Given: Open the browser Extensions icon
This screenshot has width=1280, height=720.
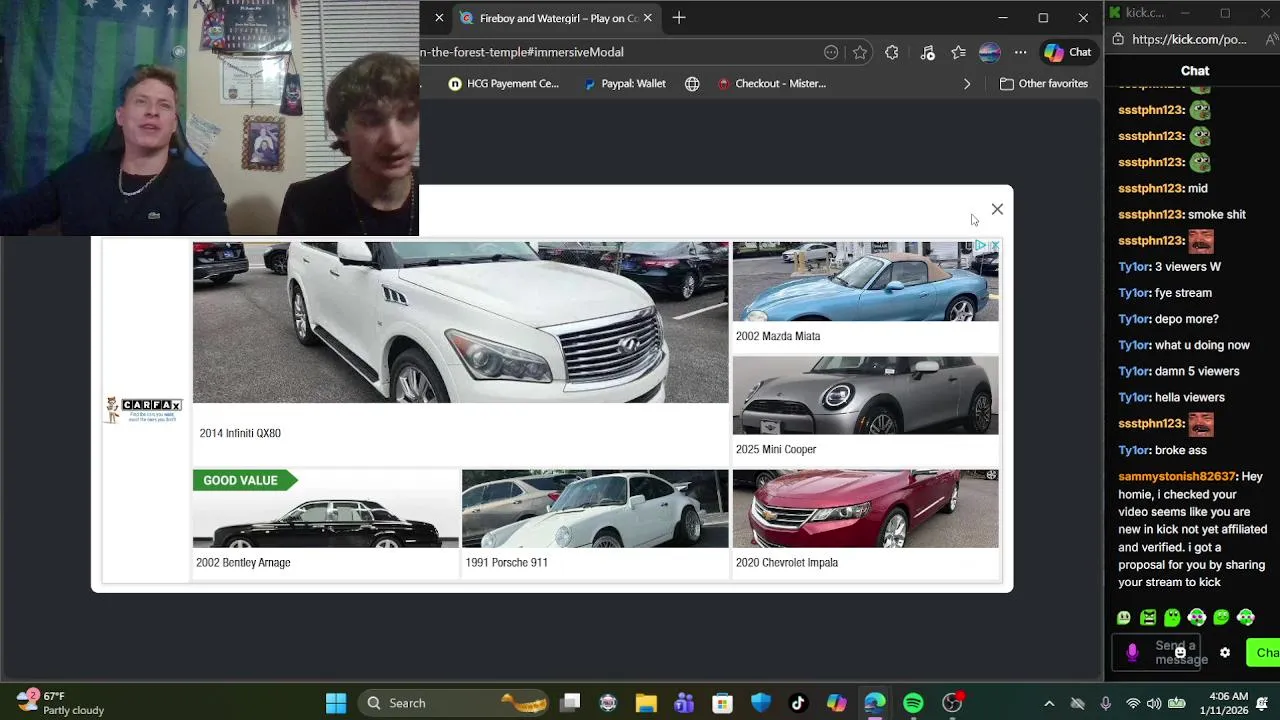Looking at the screenshot, I should tap(892, 52).
